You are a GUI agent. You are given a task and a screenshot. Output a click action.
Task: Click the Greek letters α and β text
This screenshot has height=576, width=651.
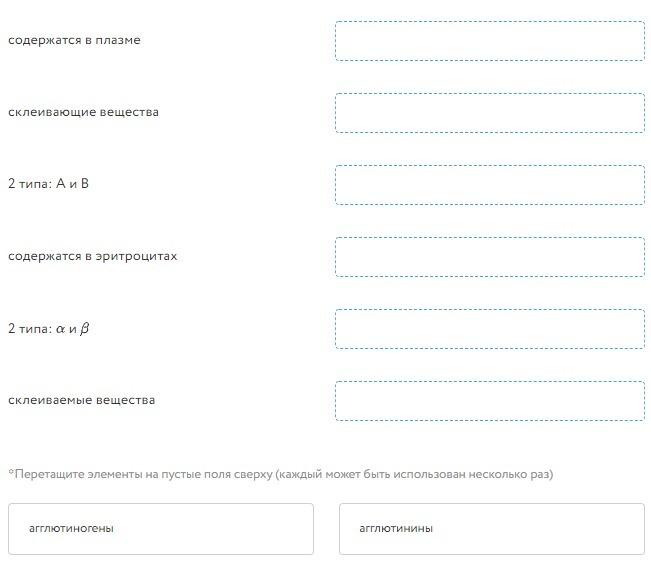coord(72,329)
